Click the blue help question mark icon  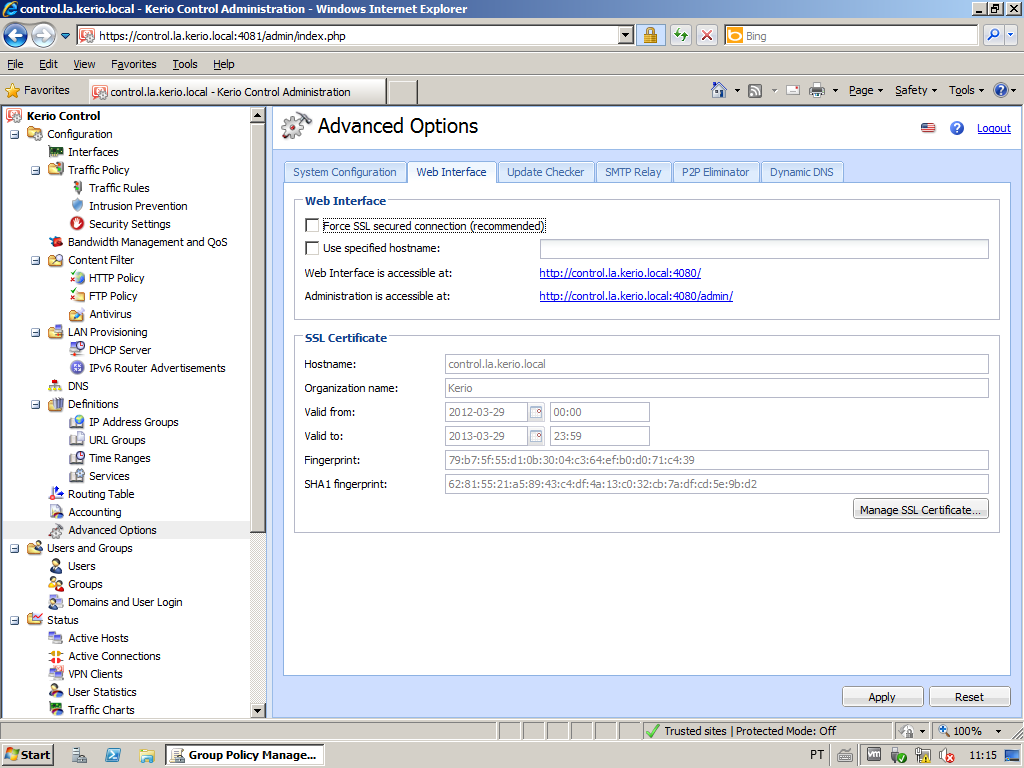click(957, 128)
